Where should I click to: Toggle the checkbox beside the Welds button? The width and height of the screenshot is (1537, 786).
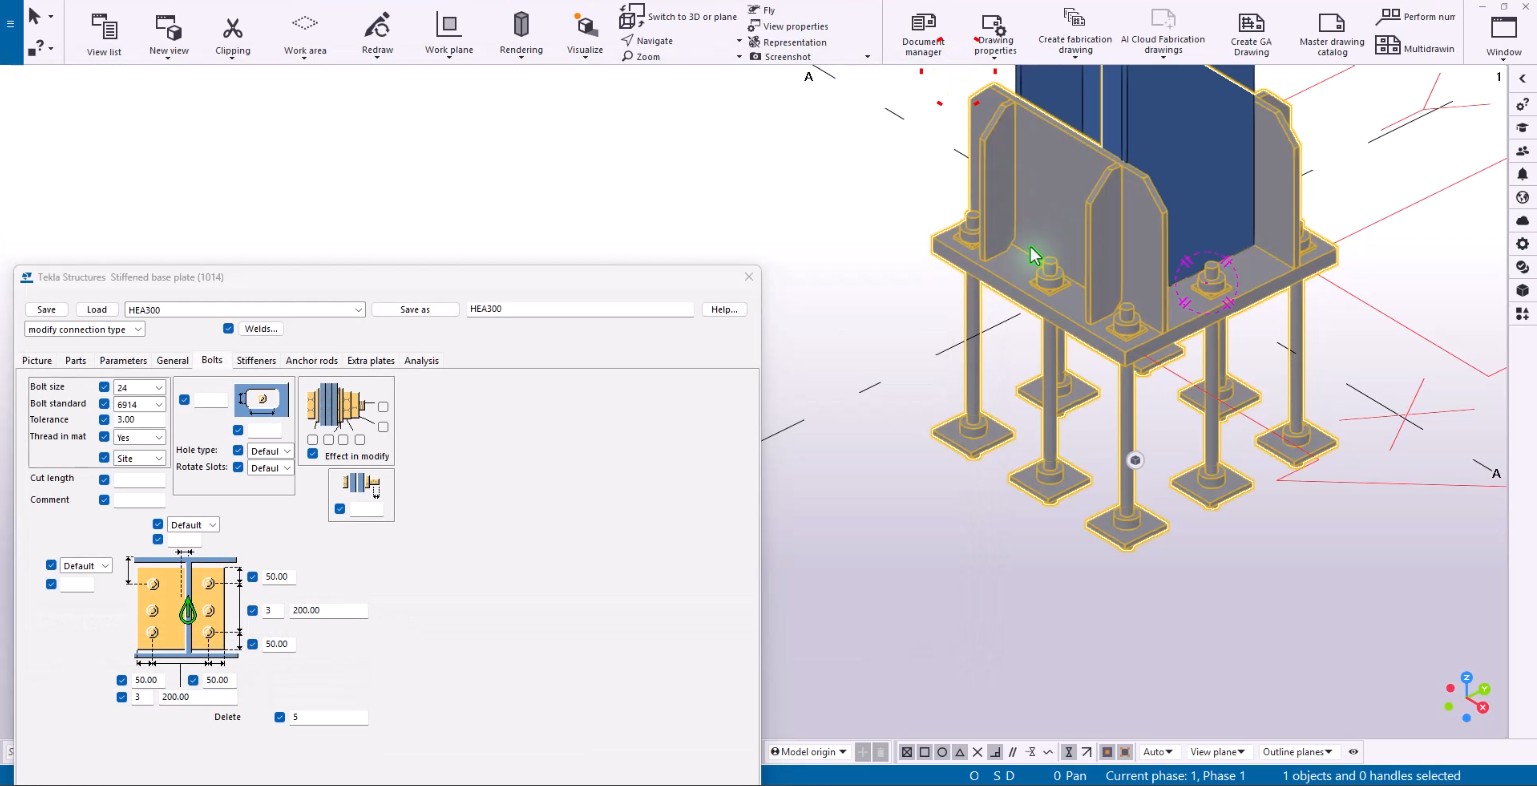click(228, 329)
